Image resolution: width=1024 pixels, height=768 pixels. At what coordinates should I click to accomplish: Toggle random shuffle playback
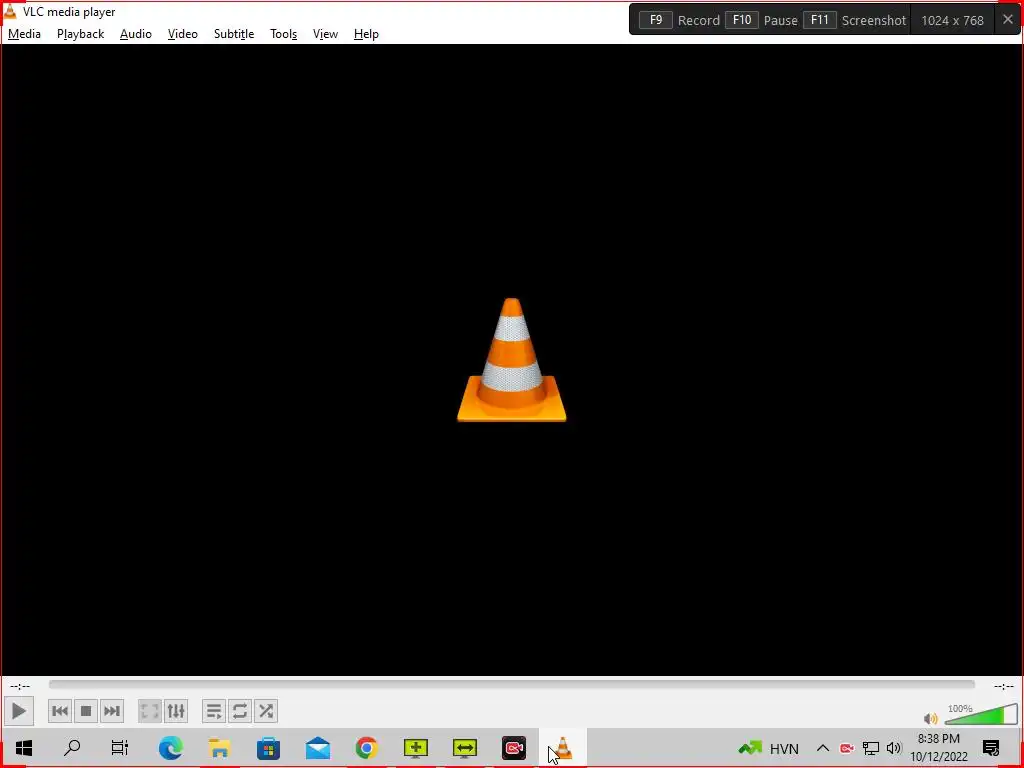(x=266, y=711)
